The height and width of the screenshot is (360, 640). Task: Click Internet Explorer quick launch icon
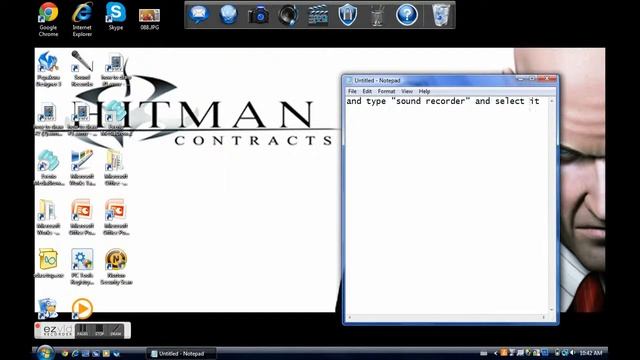pyautogui.click(x=75, y=353)
